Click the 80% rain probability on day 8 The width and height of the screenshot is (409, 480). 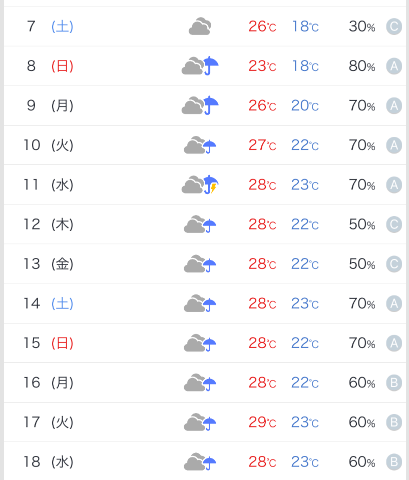[x=362, y=66]
